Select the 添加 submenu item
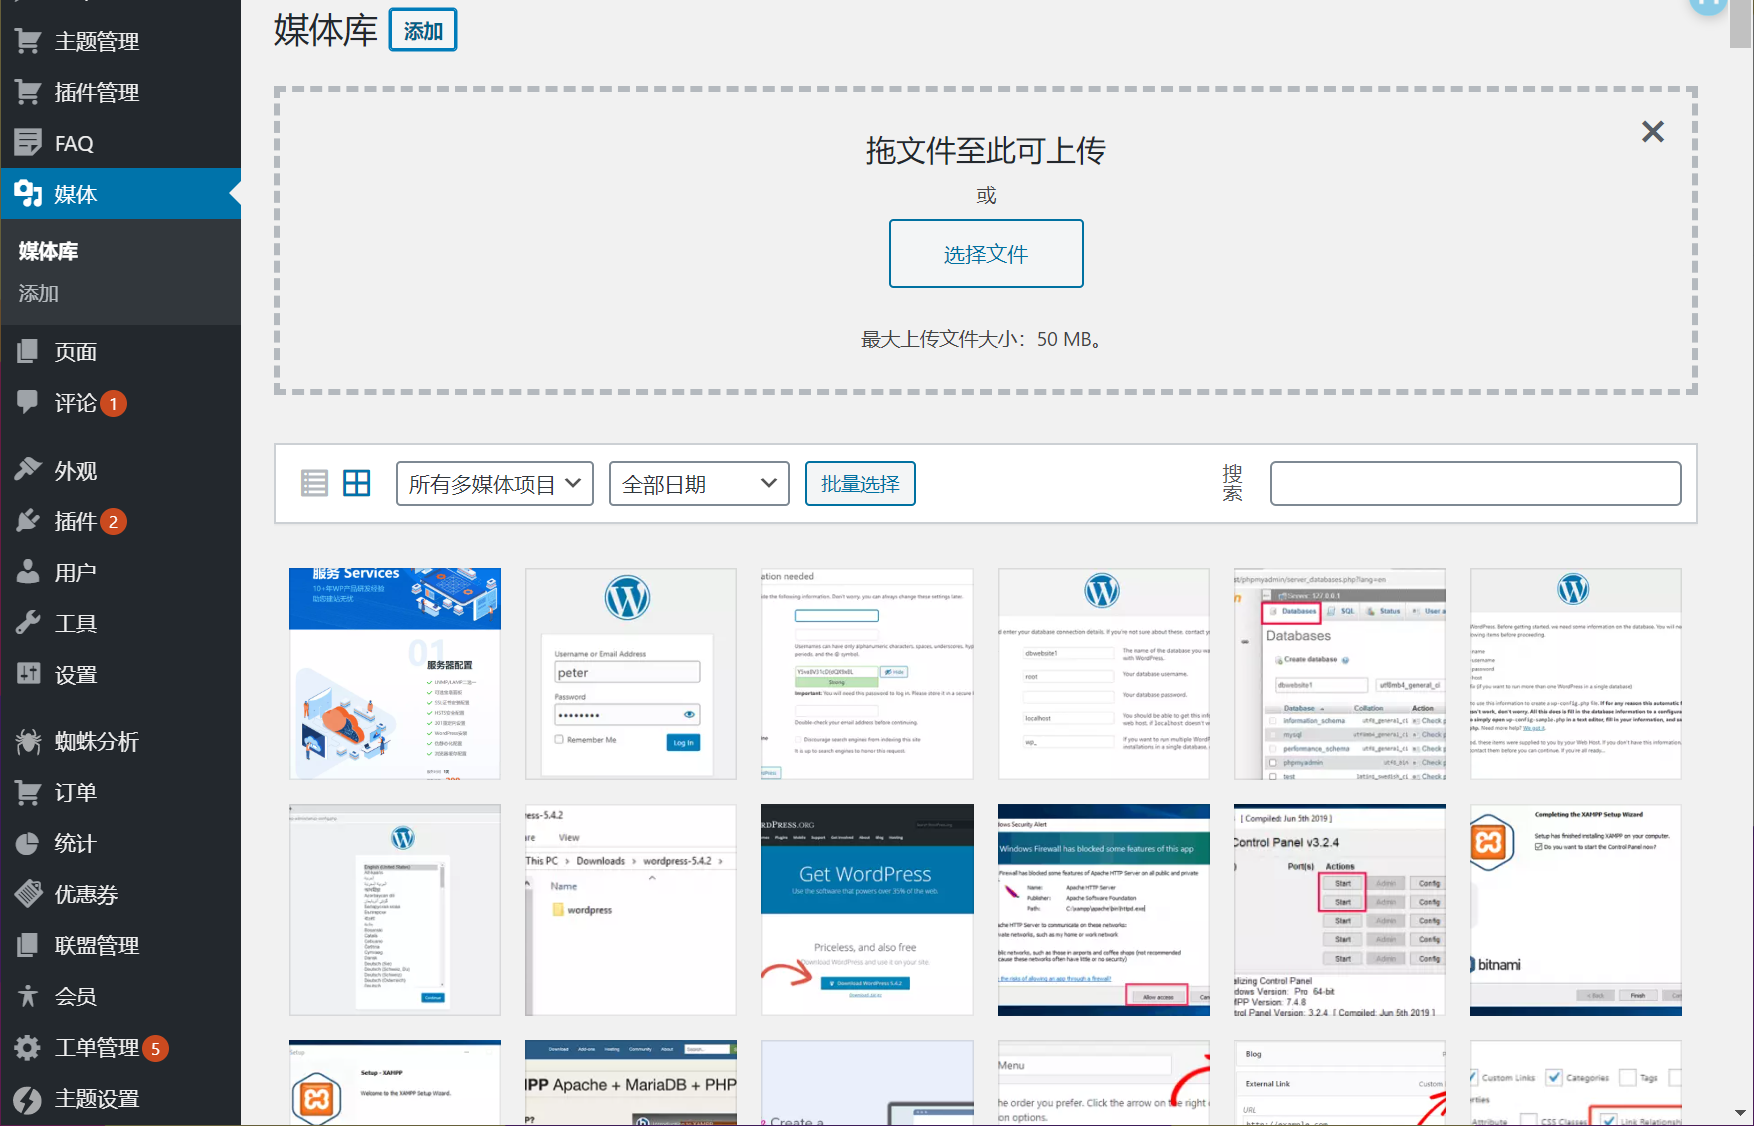 click(x=38, y=293)
